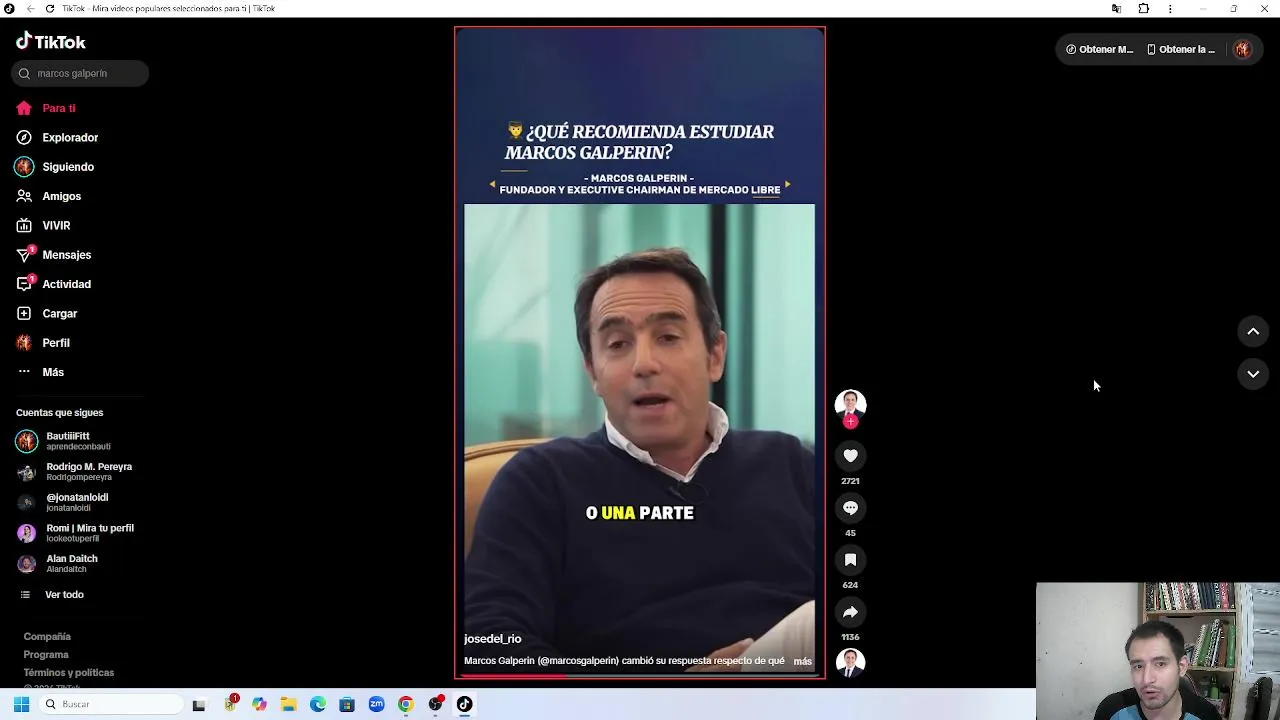The image size is (1280, 720).
Task: Reload the TikTok page
Action: click(50, 8)
